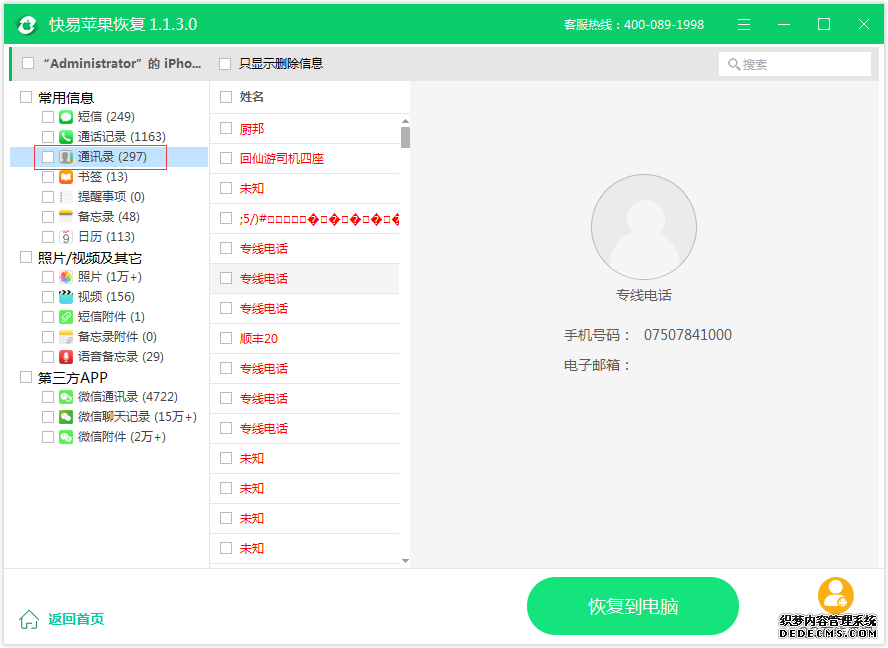Select contact 厨邦 in the list
This screenshot has height=648, width=888.
305,129
